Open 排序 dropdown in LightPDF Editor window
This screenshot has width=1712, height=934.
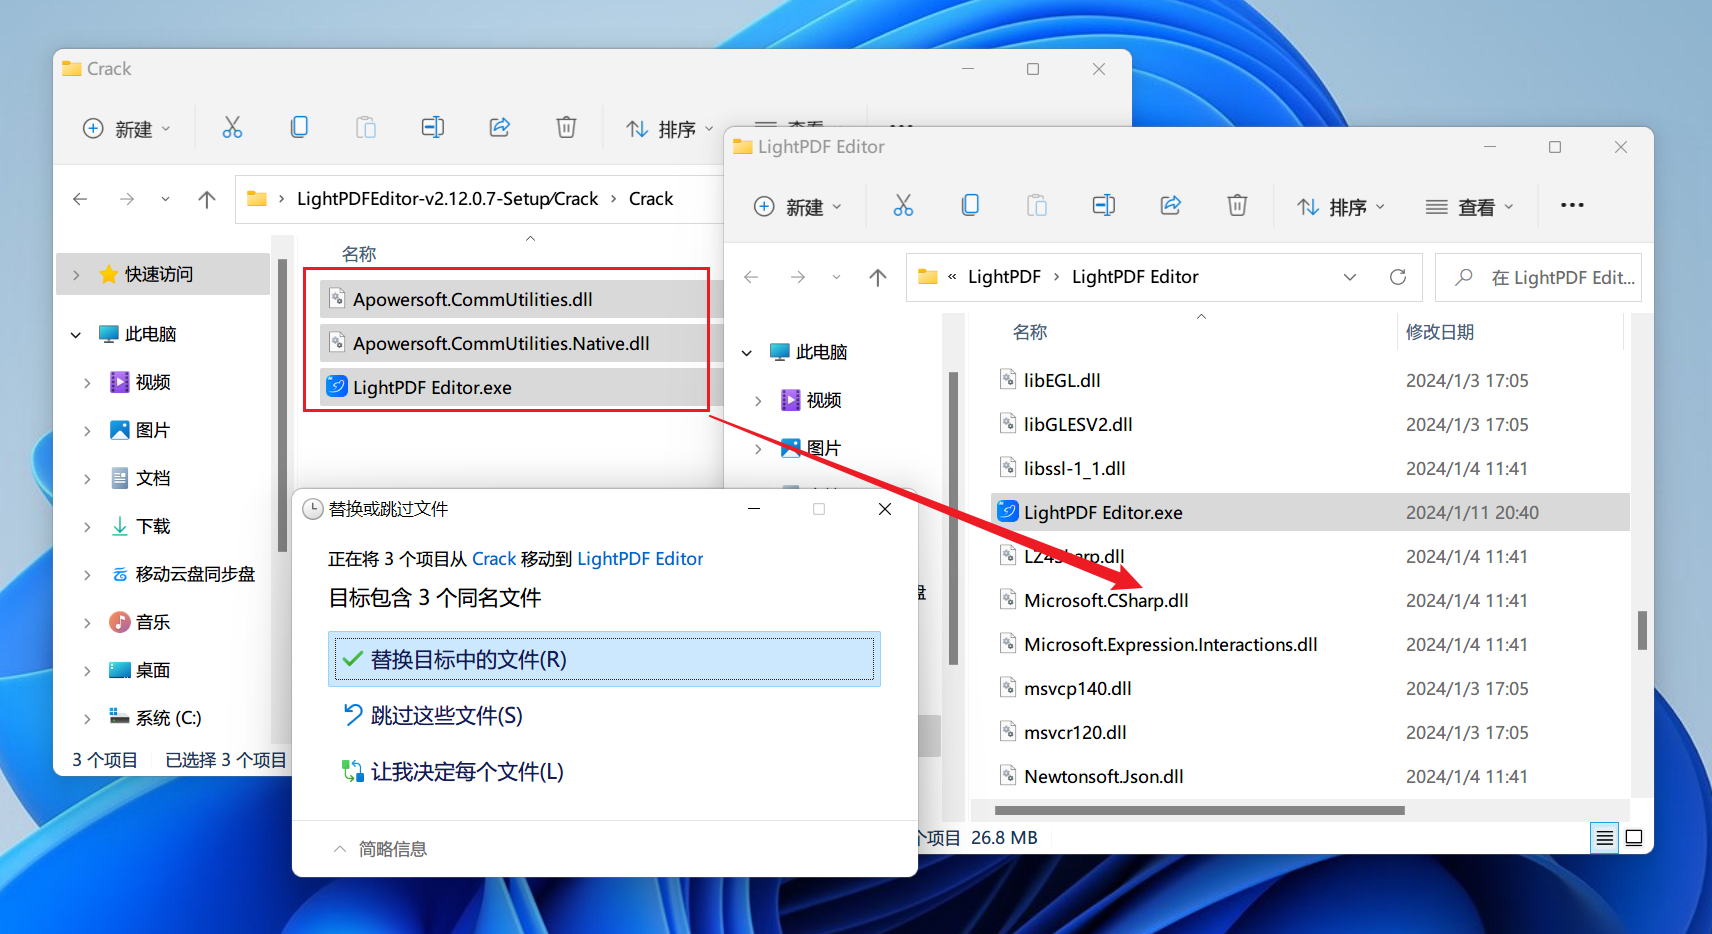pyautogui.click(x=1341, y=206)
